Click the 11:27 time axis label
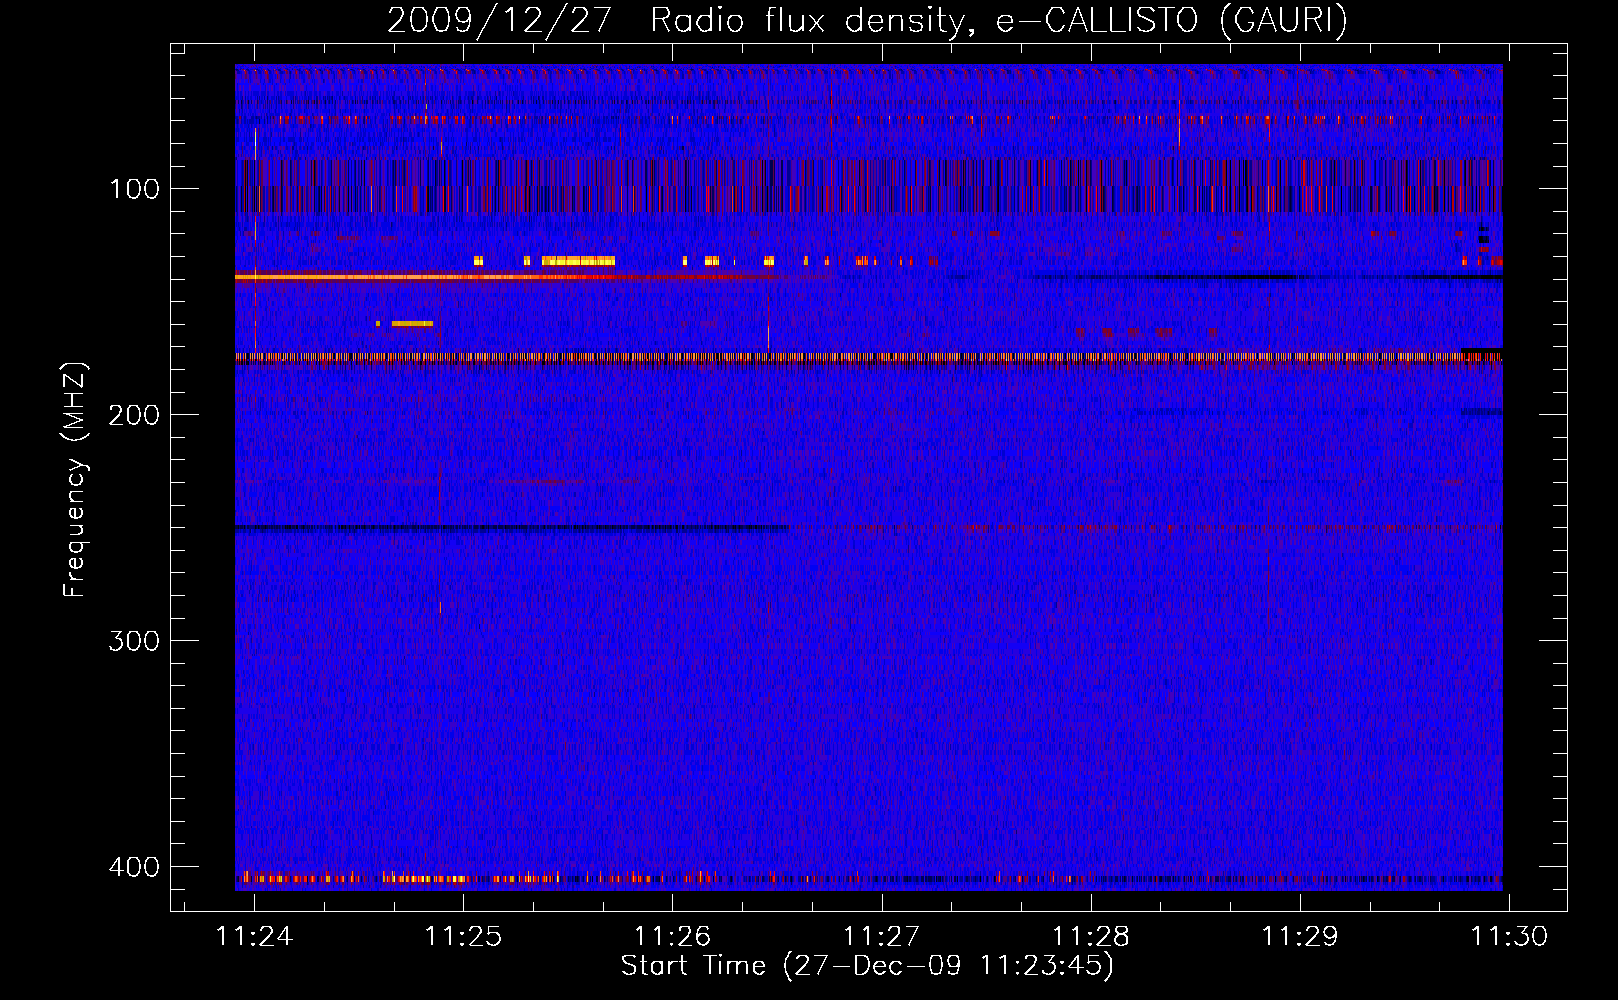Screen dimensions: 1618x1000 click(x=881, y=936)
